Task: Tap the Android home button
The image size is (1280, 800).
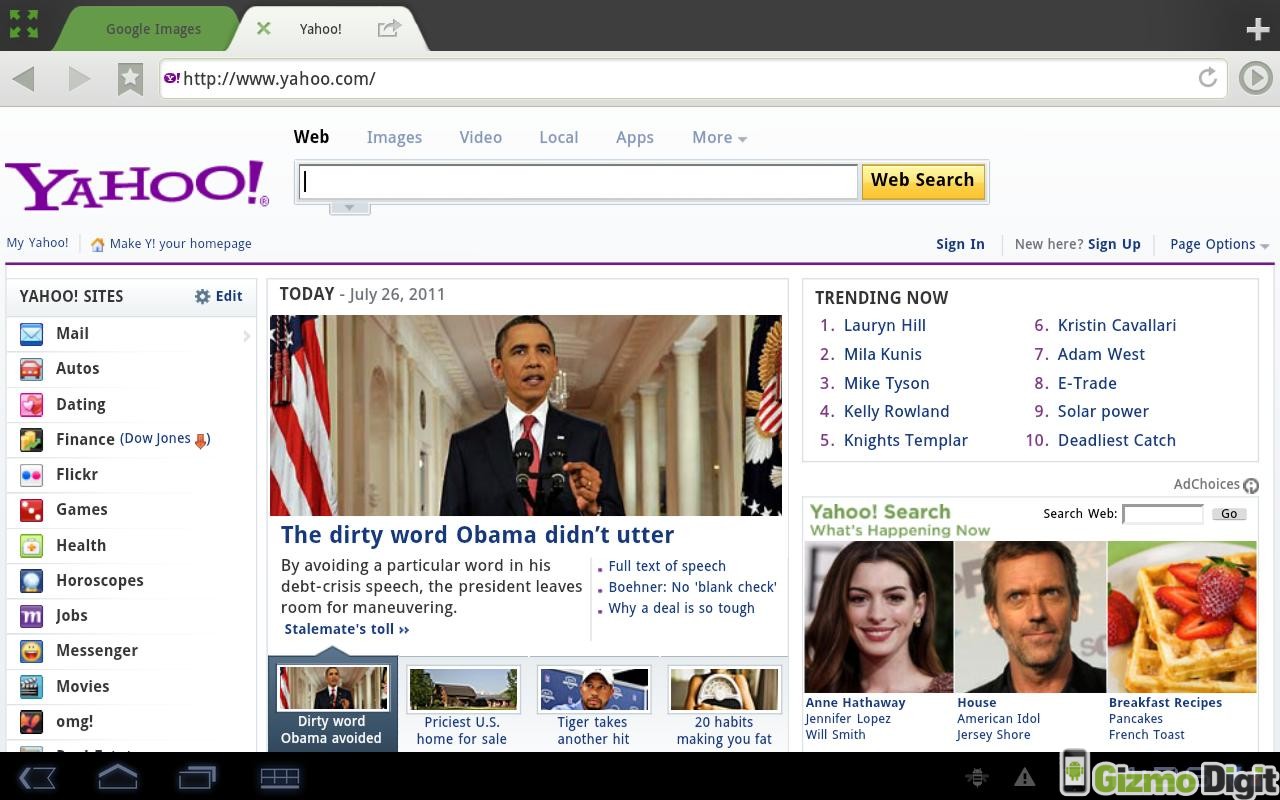Action: pyautogui.click(x=117, y=777)
